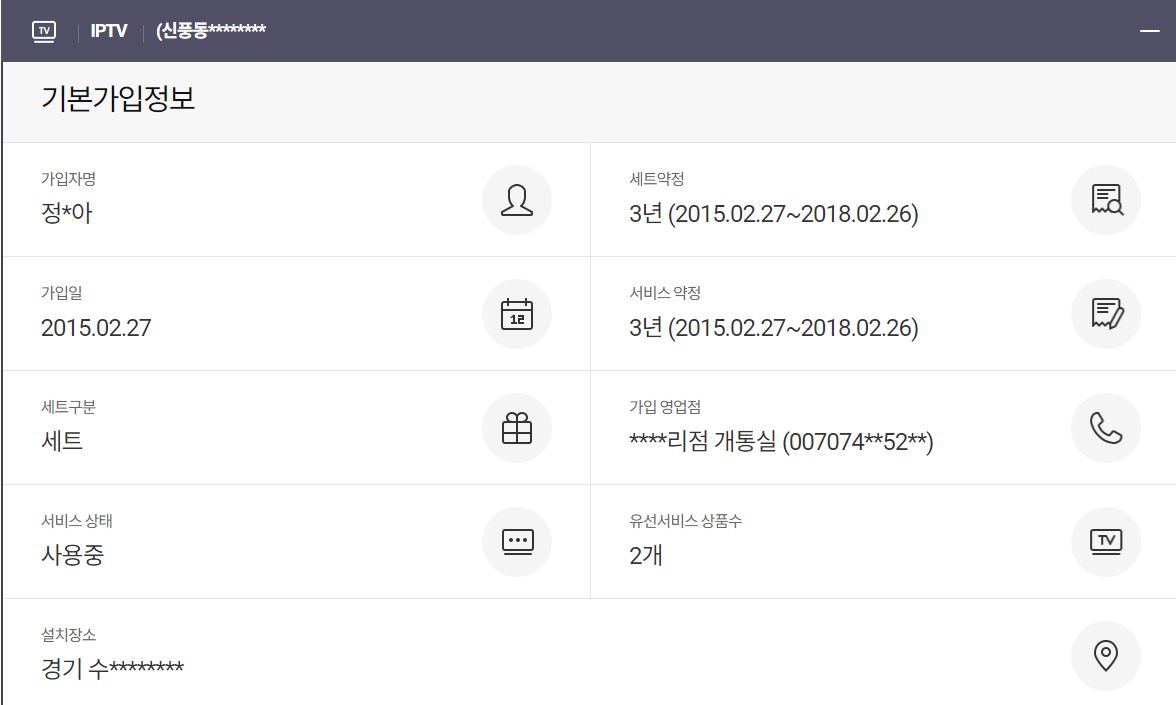Select the 기본가입정보 section heading
This screenshot has width=1176, height=705.
[118, 100]
